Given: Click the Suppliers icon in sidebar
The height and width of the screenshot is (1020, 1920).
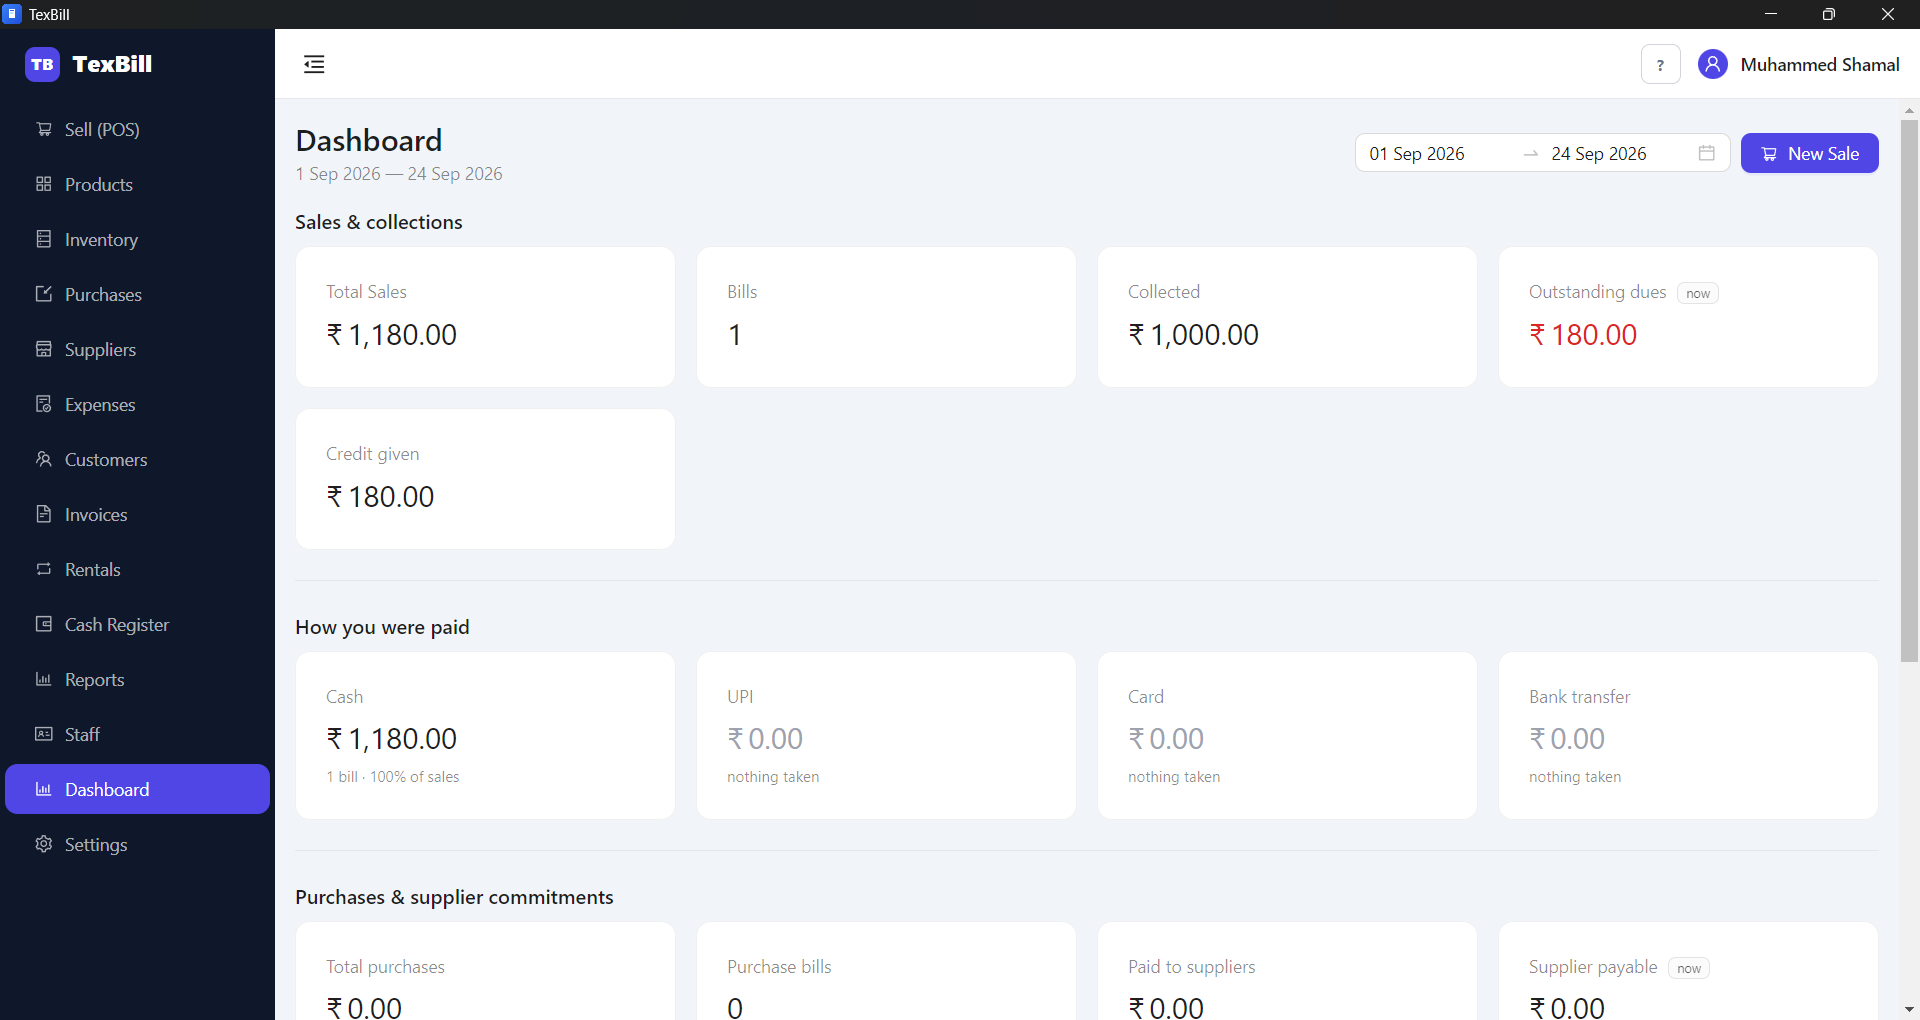Looking at the screenshot, I should [44, 349].
